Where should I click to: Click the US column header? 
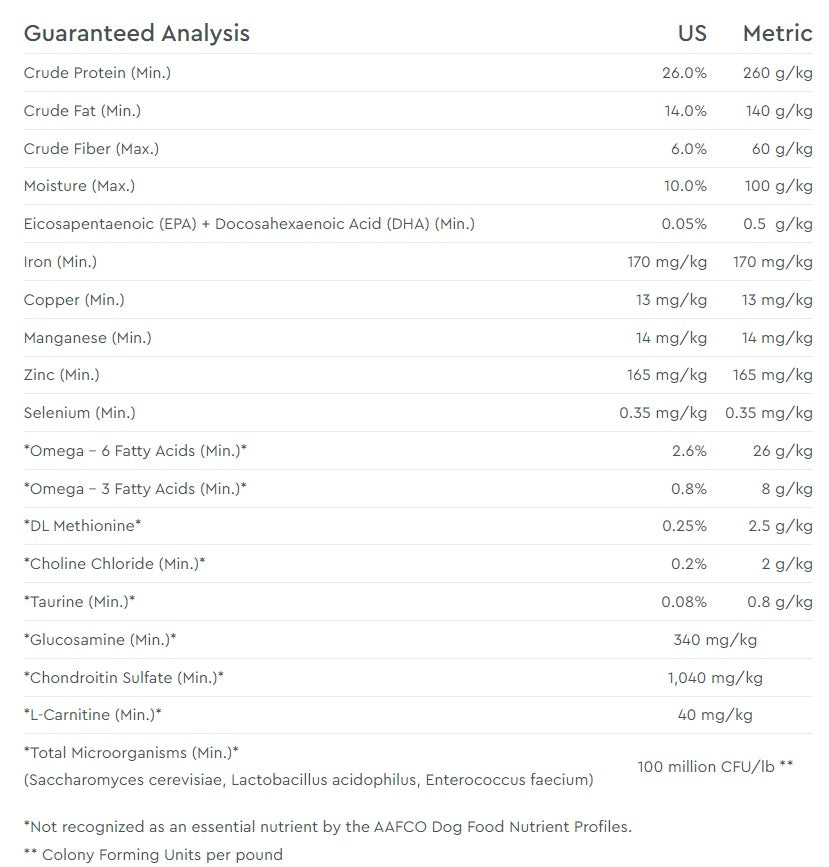coord(692,33)
